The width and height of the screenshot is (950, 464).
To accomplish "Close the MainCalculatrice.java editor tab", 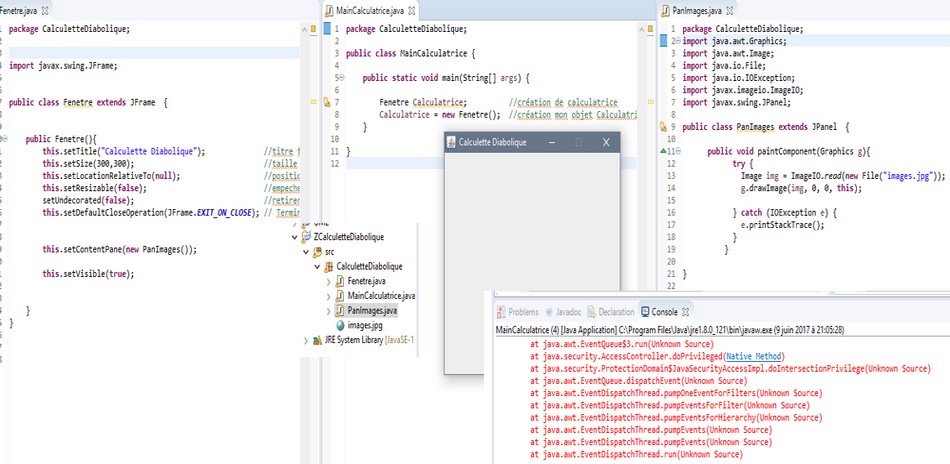I will [411, 9].
